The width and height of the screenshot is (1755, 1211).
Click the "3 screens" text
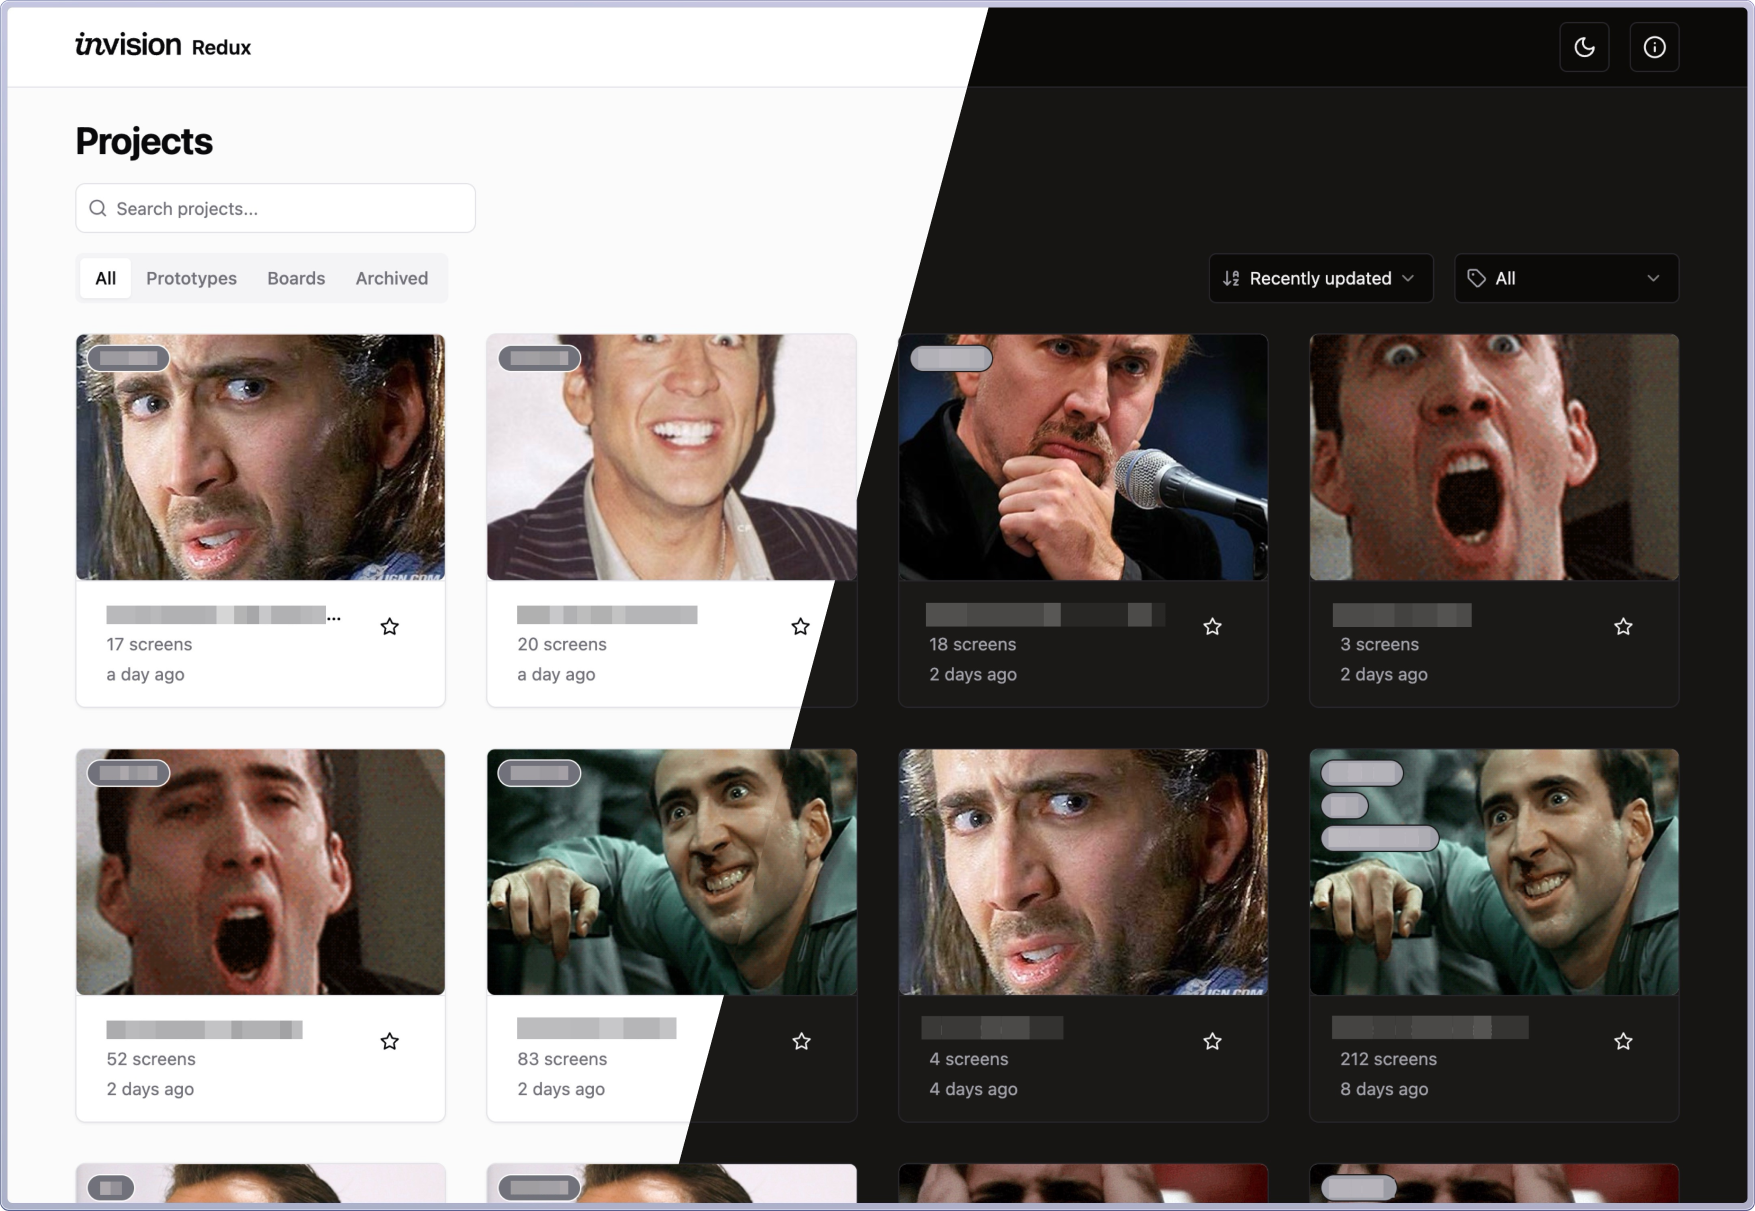click(1379, 644)
